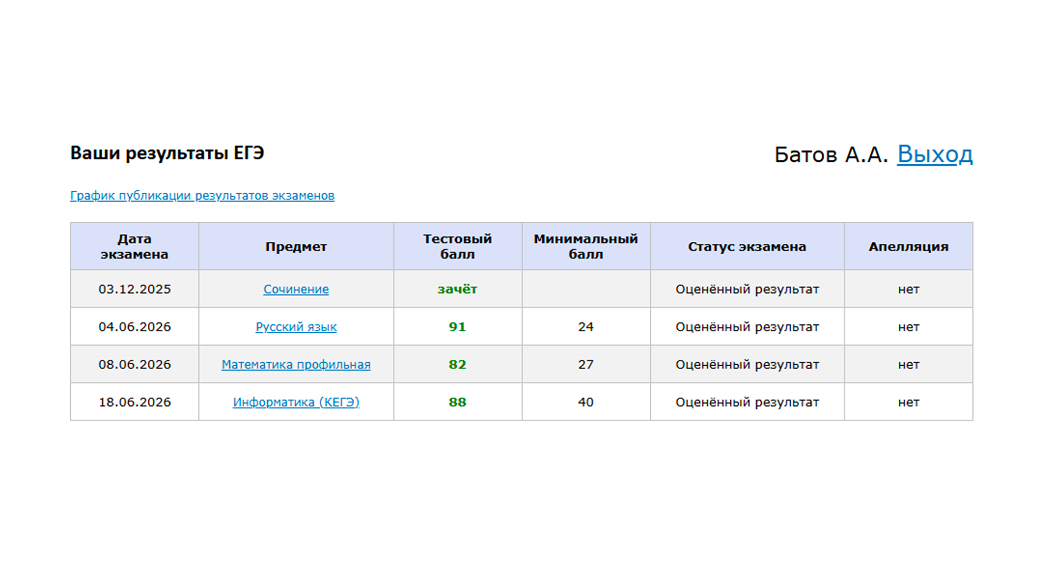Select the Ваши результаты ЕГЭ heading
Screen dimensions: 1040x562
click(167, 153)
